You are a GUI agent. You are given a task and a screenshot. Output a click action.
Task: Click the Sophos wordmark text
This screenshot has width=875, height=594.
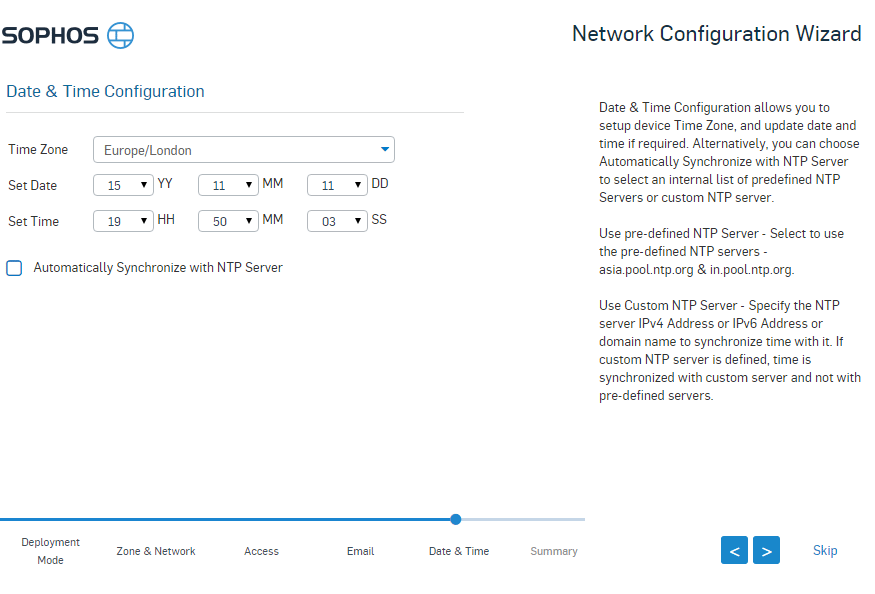pos(50,36)
